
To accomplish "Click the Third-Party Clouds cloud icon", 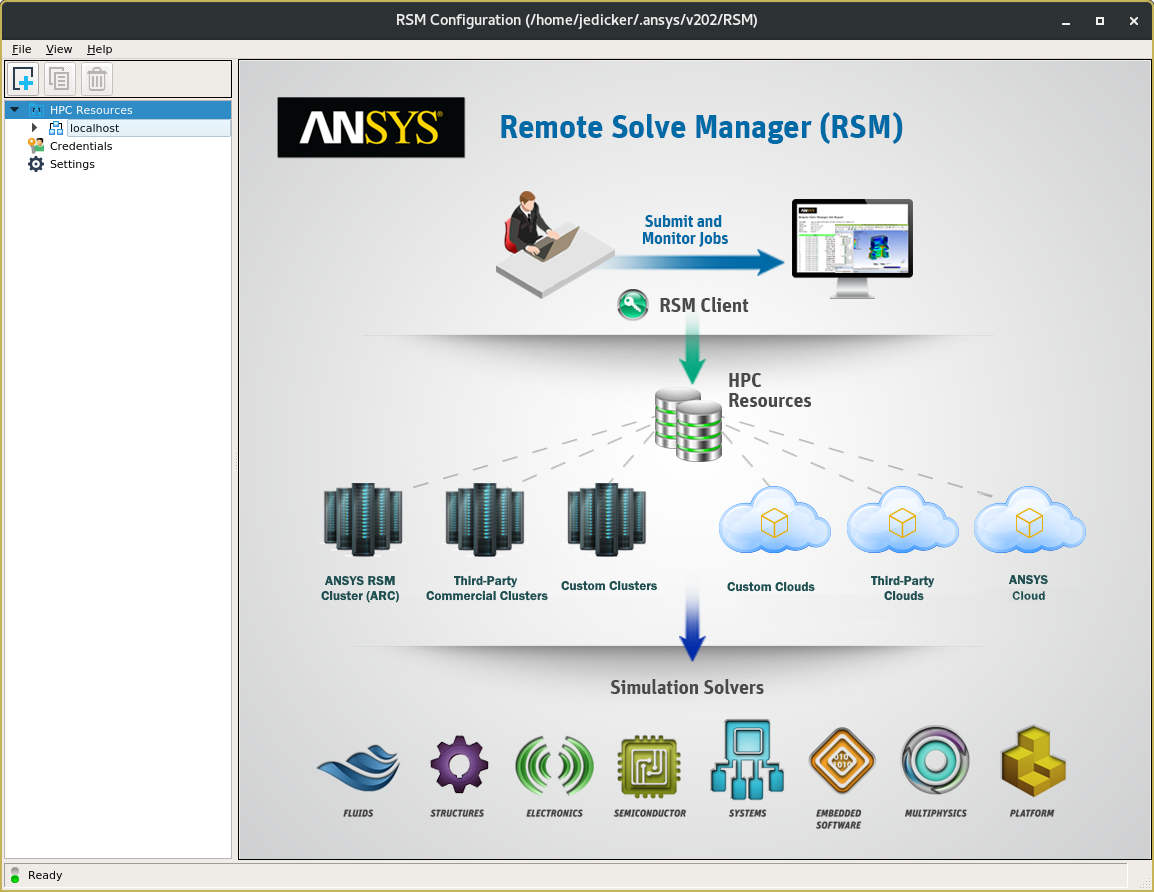I will pyautogui.click(x=902, y=521).
